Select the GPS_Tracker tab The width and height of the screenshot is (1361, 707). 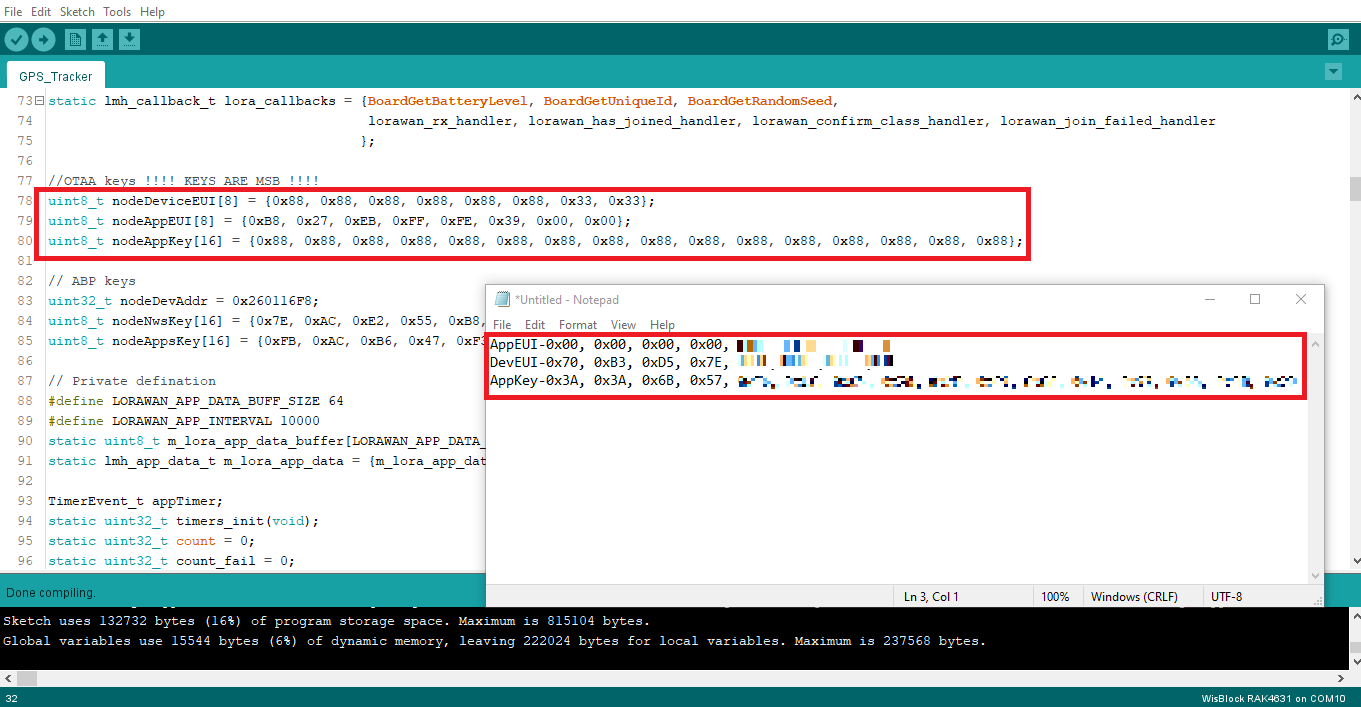coord(56,76)
